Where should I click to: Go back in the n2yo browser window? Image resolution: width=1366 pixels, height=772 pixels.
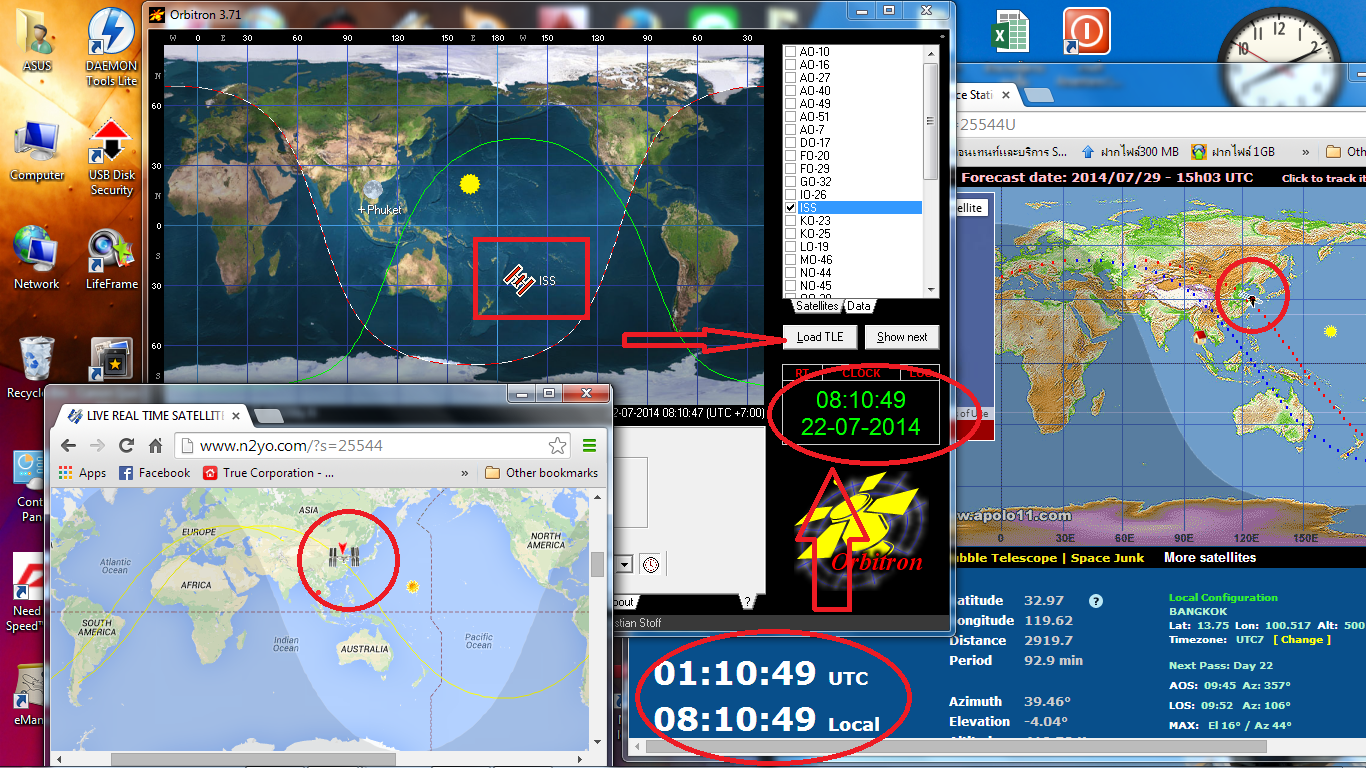click(x=68, y=445)
